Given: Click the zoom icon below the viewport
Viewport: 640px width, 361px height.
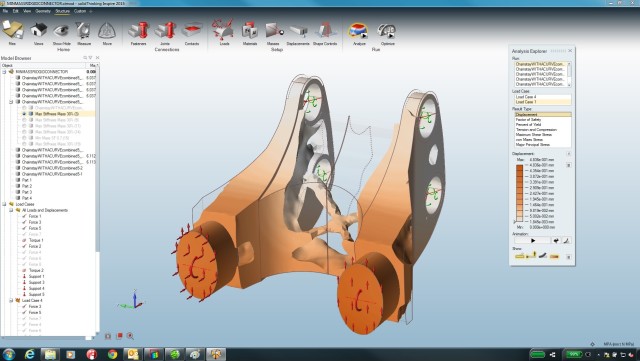Looking at the screenshot, I should (x=130, y=336).
